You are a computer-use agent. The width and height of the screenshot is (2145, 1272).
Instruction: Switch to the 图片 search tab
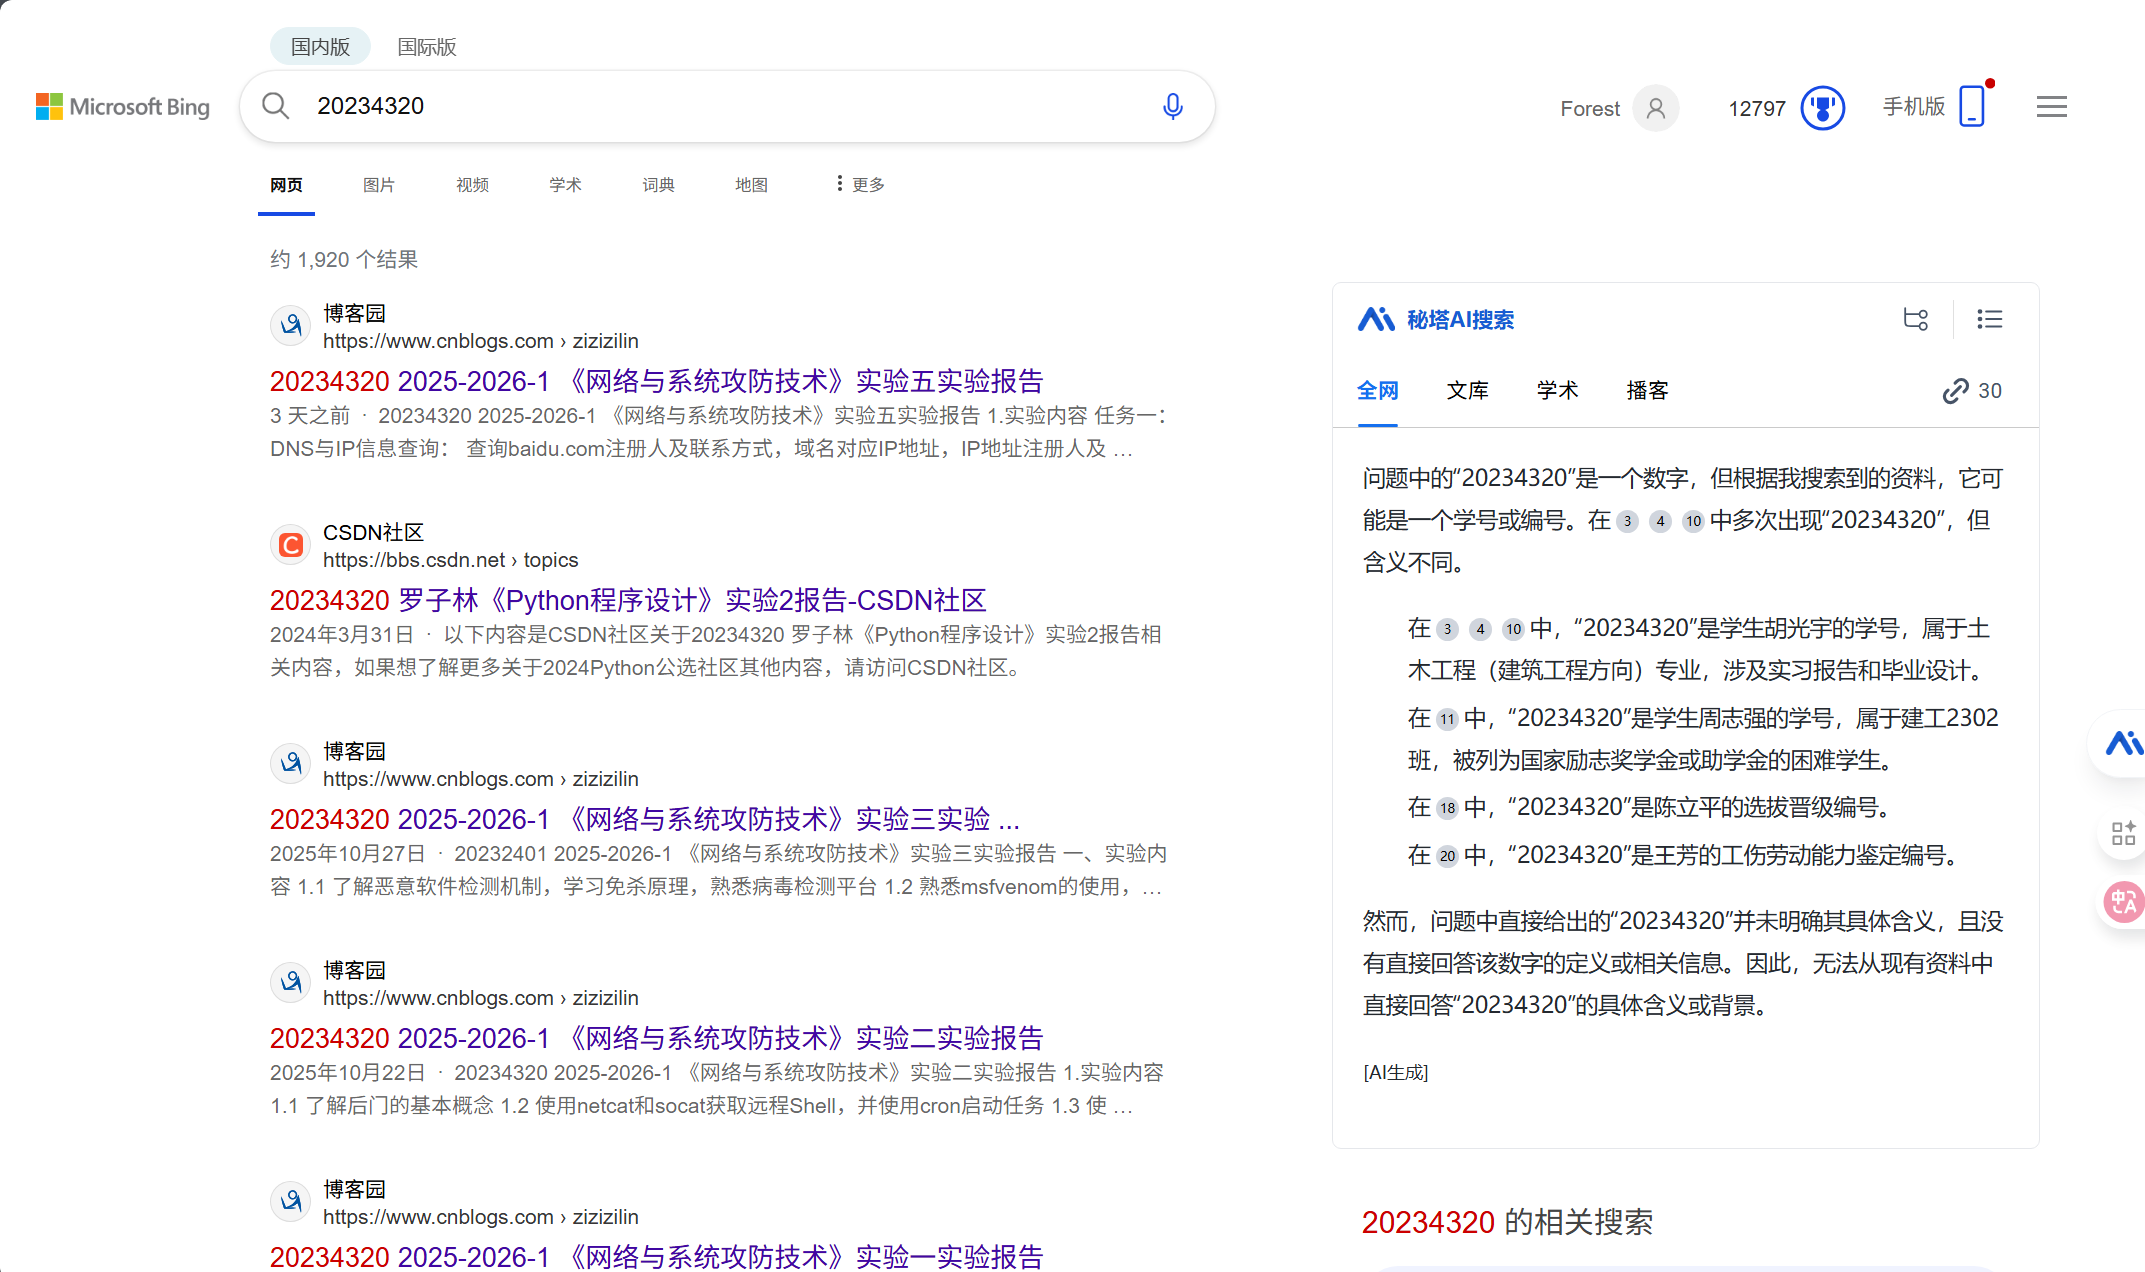click(x=379, y=184)
